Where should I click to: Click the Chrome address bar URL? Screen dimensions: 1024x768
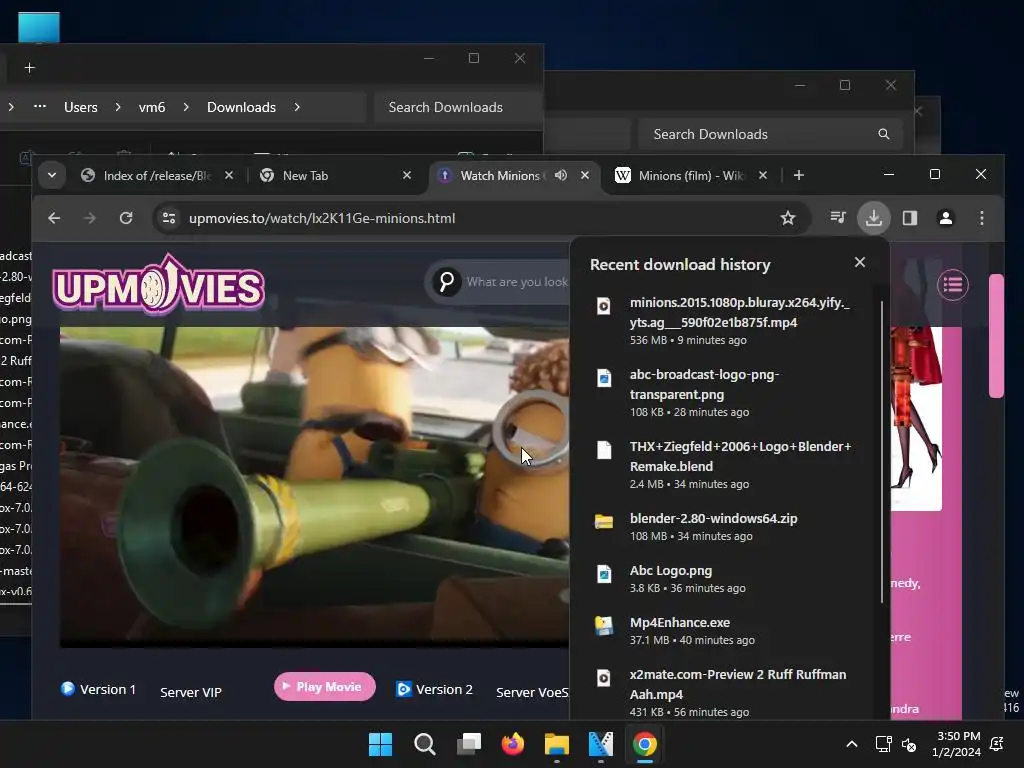tap(322, 218)
